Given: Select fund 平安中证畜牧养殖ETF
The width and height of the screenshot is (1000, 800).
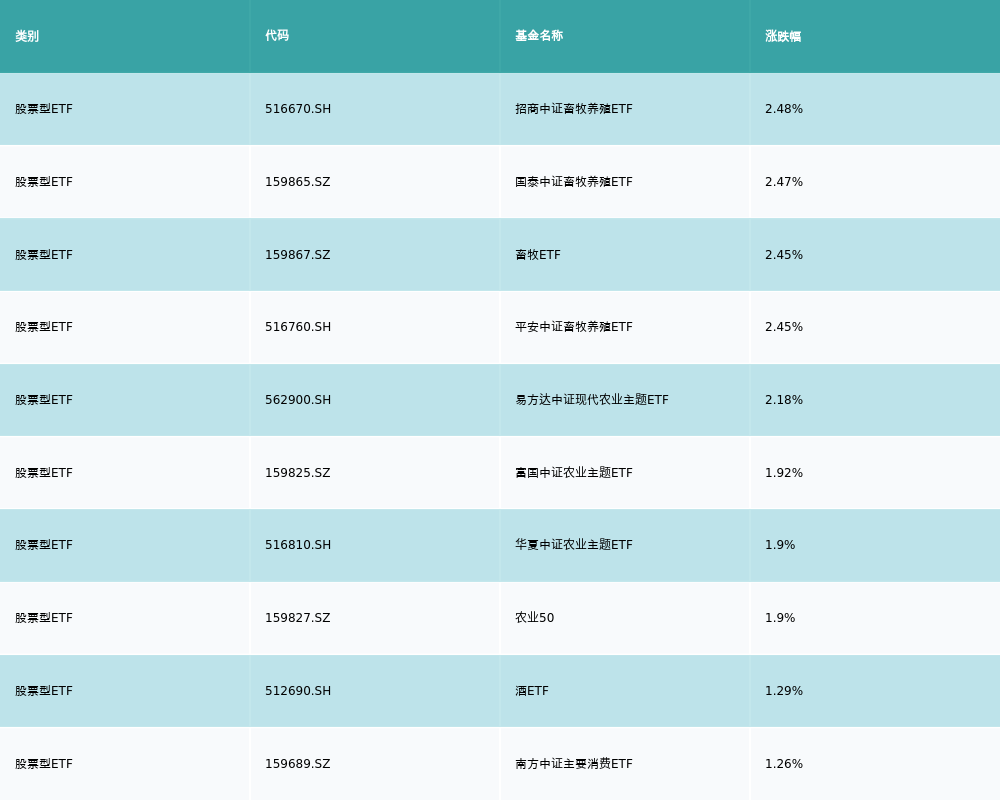Looking at the screenshot, I should point(574,327).
